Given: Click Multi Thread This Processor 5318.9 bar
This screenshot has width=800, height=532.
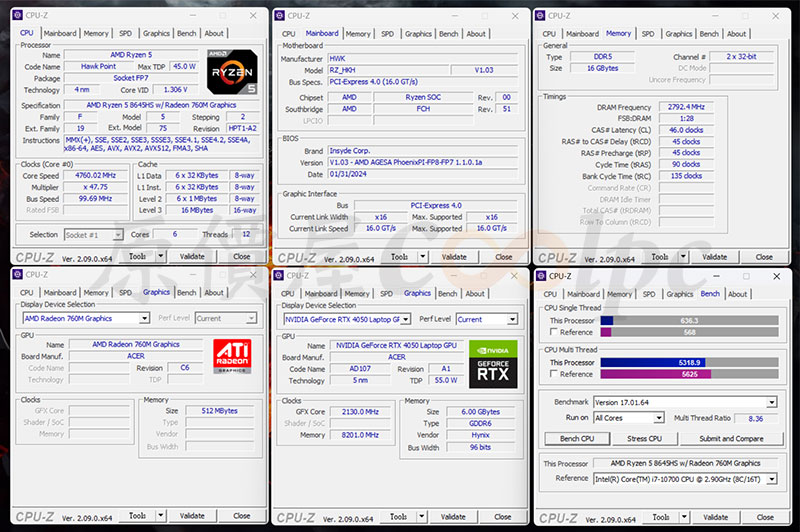Looking at the screenshot, I should click(x=689, y=362).
